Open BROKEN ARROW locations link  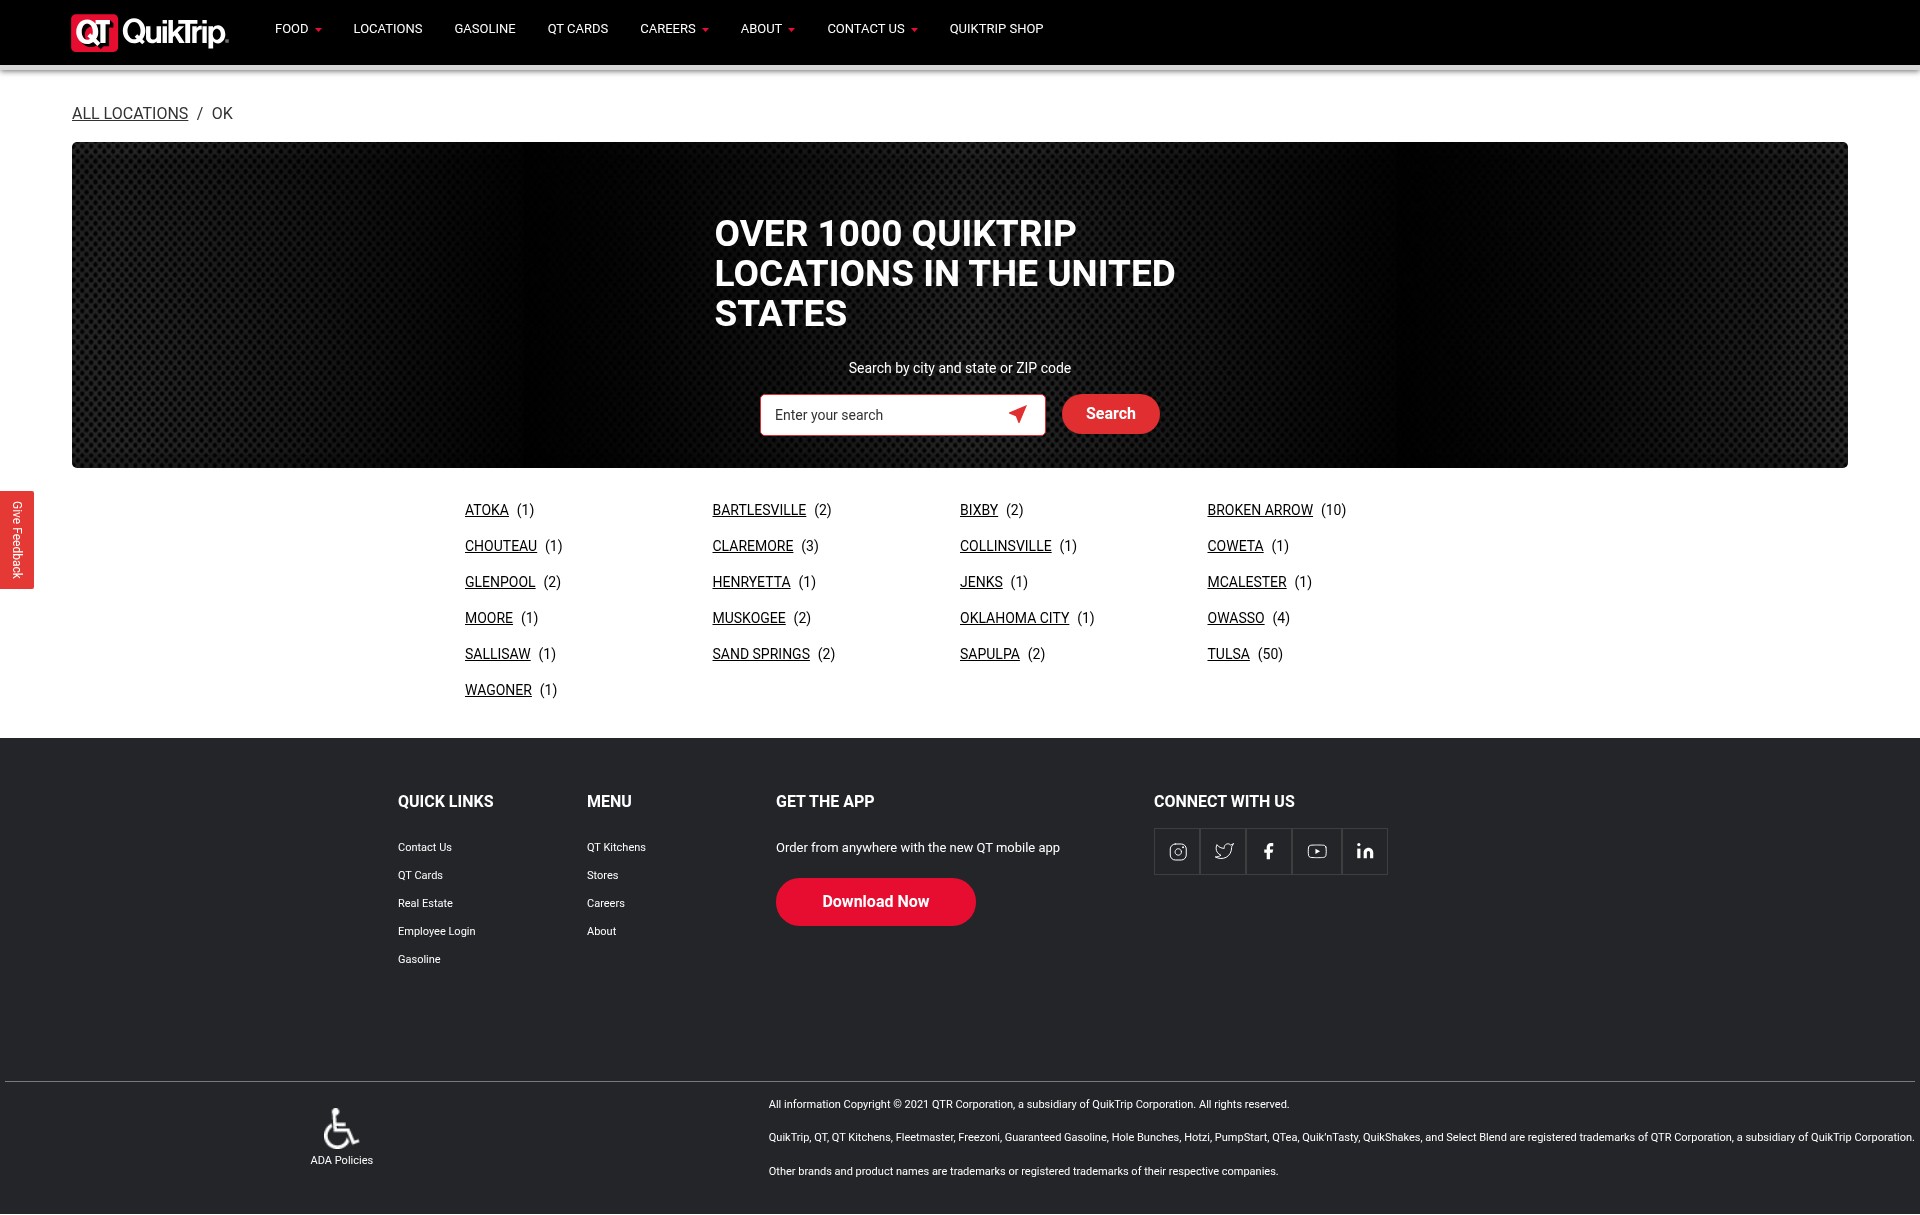click(x=1260, y=510)
